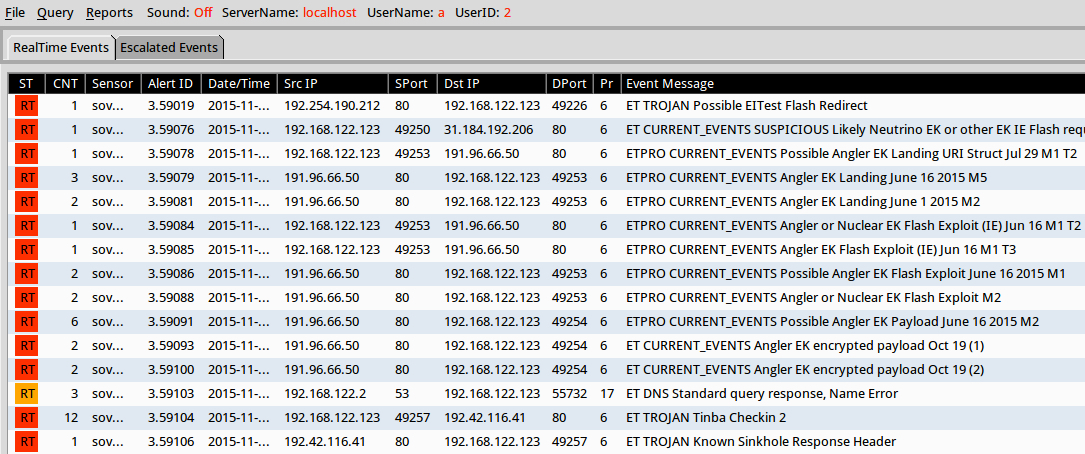Click RT badge of alert 3.59091
The image size is (1085, 454).
(x=27, y=321)
